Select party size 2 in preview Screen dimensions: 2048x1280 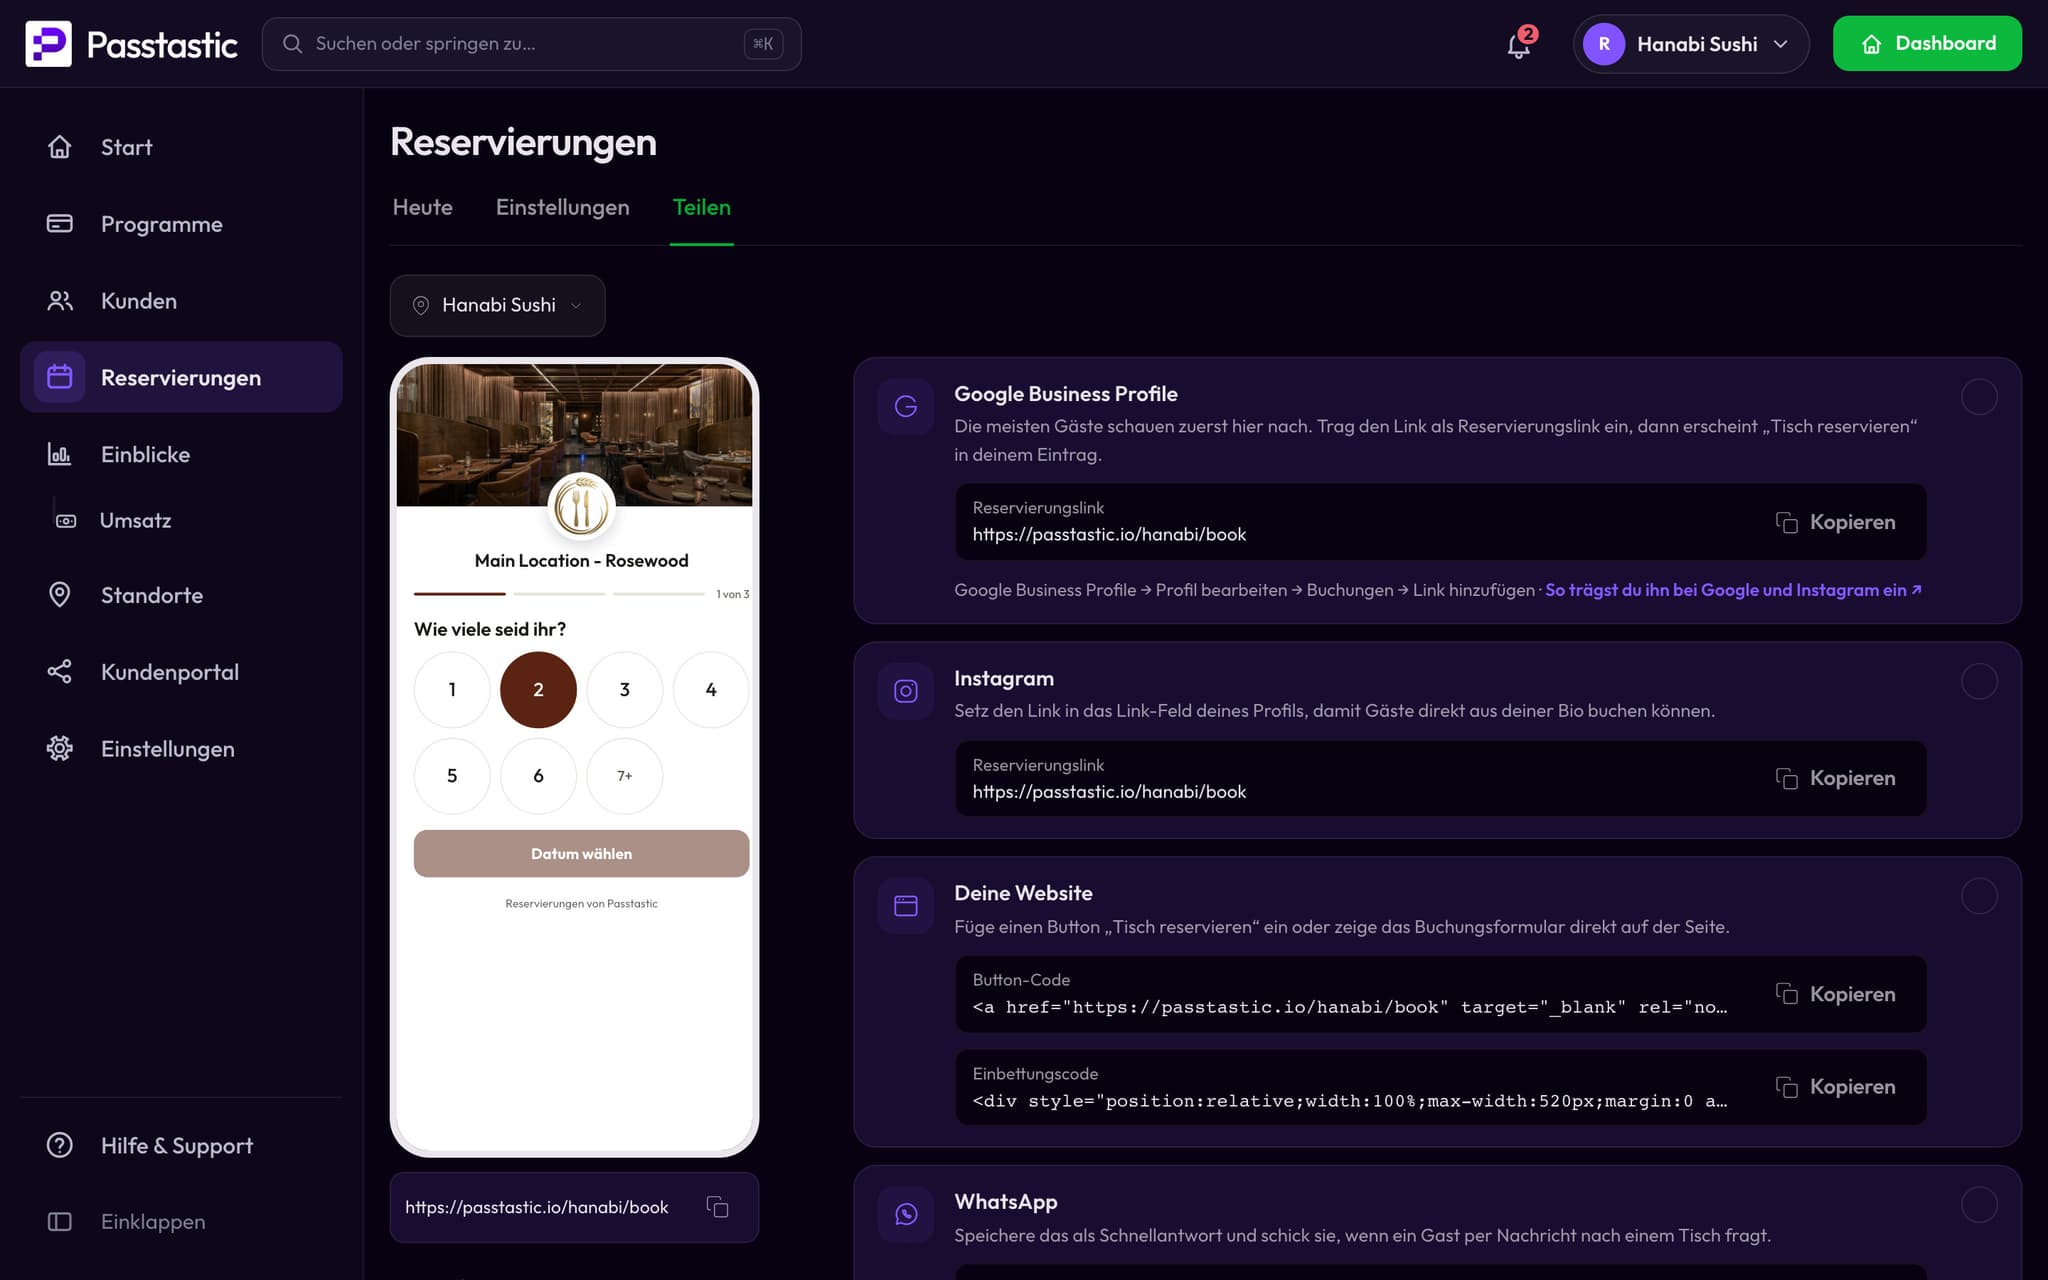coord(538,690)
